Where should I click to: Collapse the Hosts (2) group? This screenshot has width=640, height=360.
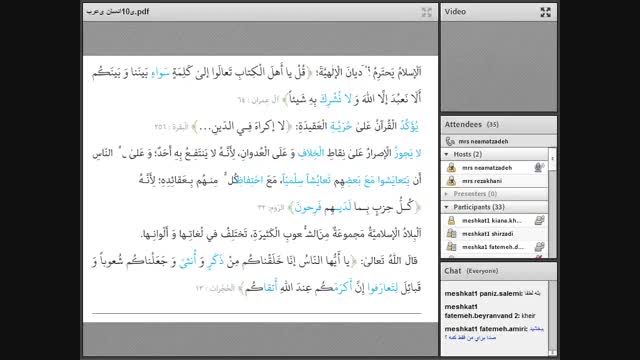(x=447, y=154)
